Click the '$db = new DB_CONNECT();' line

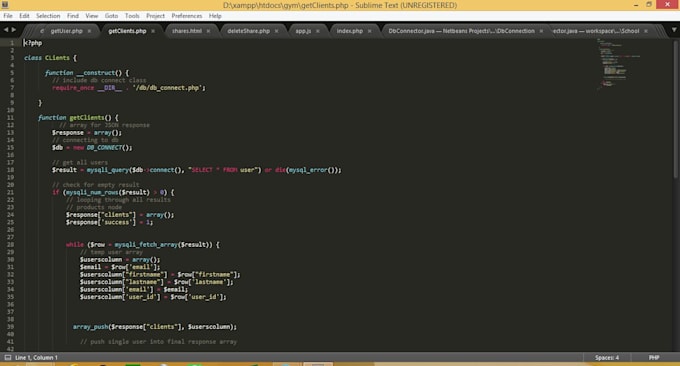pyautogui.click(x=92, y=147)
